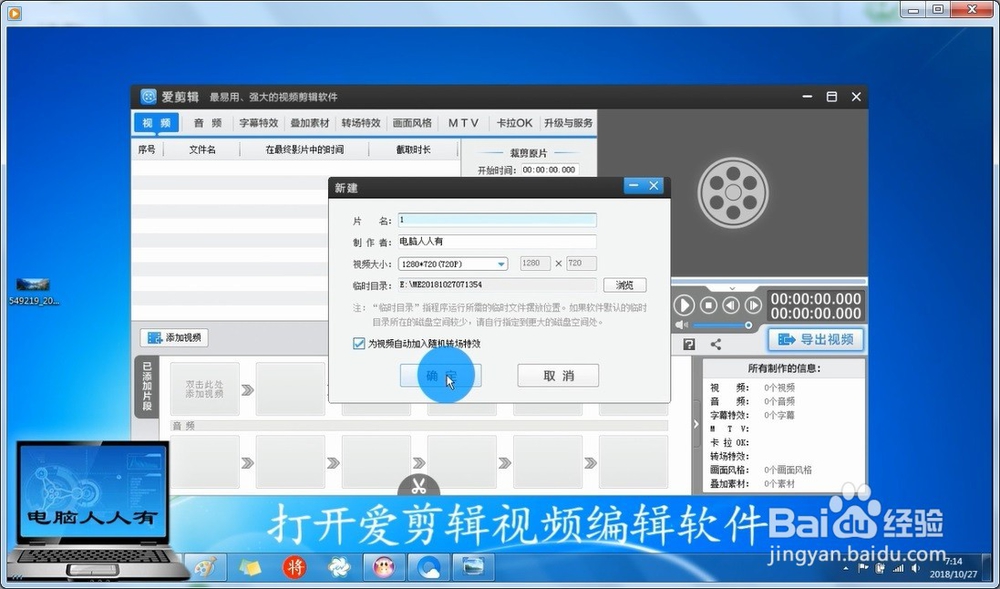Switch to the 音频 tab
This screenshot has width=1000, height=589.
[208, 123]
